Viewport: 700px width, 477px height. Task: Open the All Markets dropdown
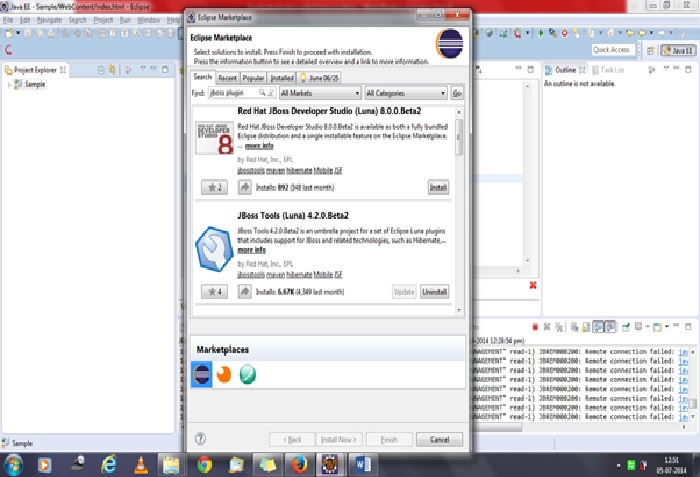[320, 93]
